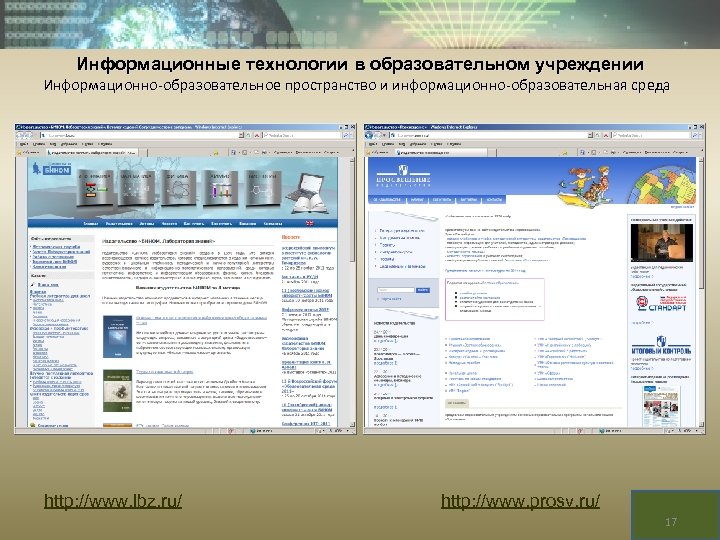Screen dimensions: 720x540
Task: Open the green book cover on БИНОМ site
Action: [117, 390]
